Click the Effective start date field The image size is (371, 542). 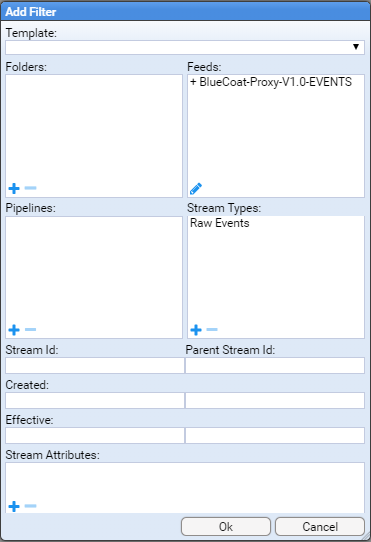95,436
